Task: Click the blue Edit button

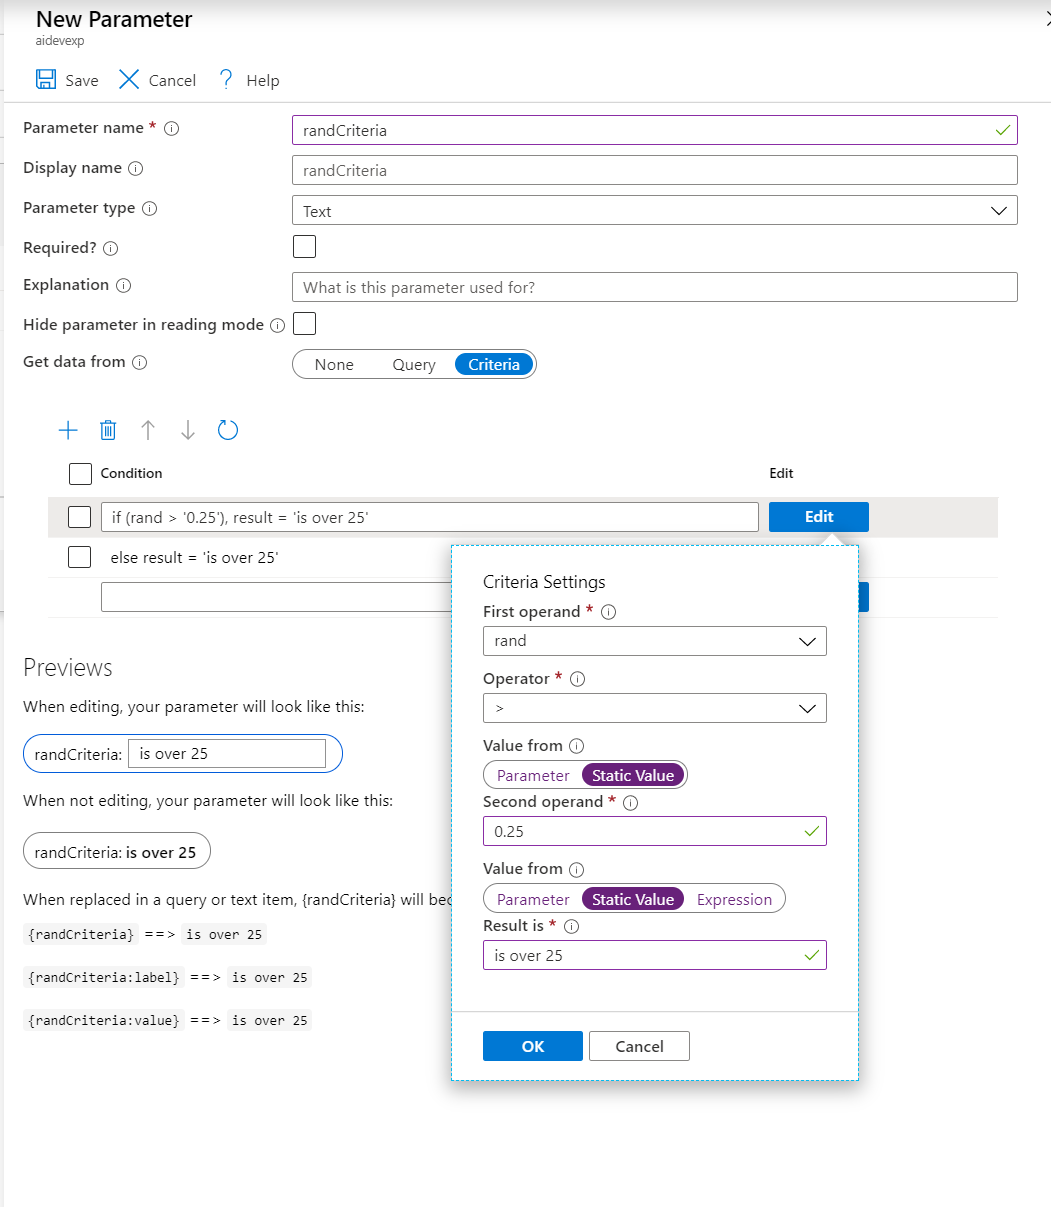Action: 818,517
